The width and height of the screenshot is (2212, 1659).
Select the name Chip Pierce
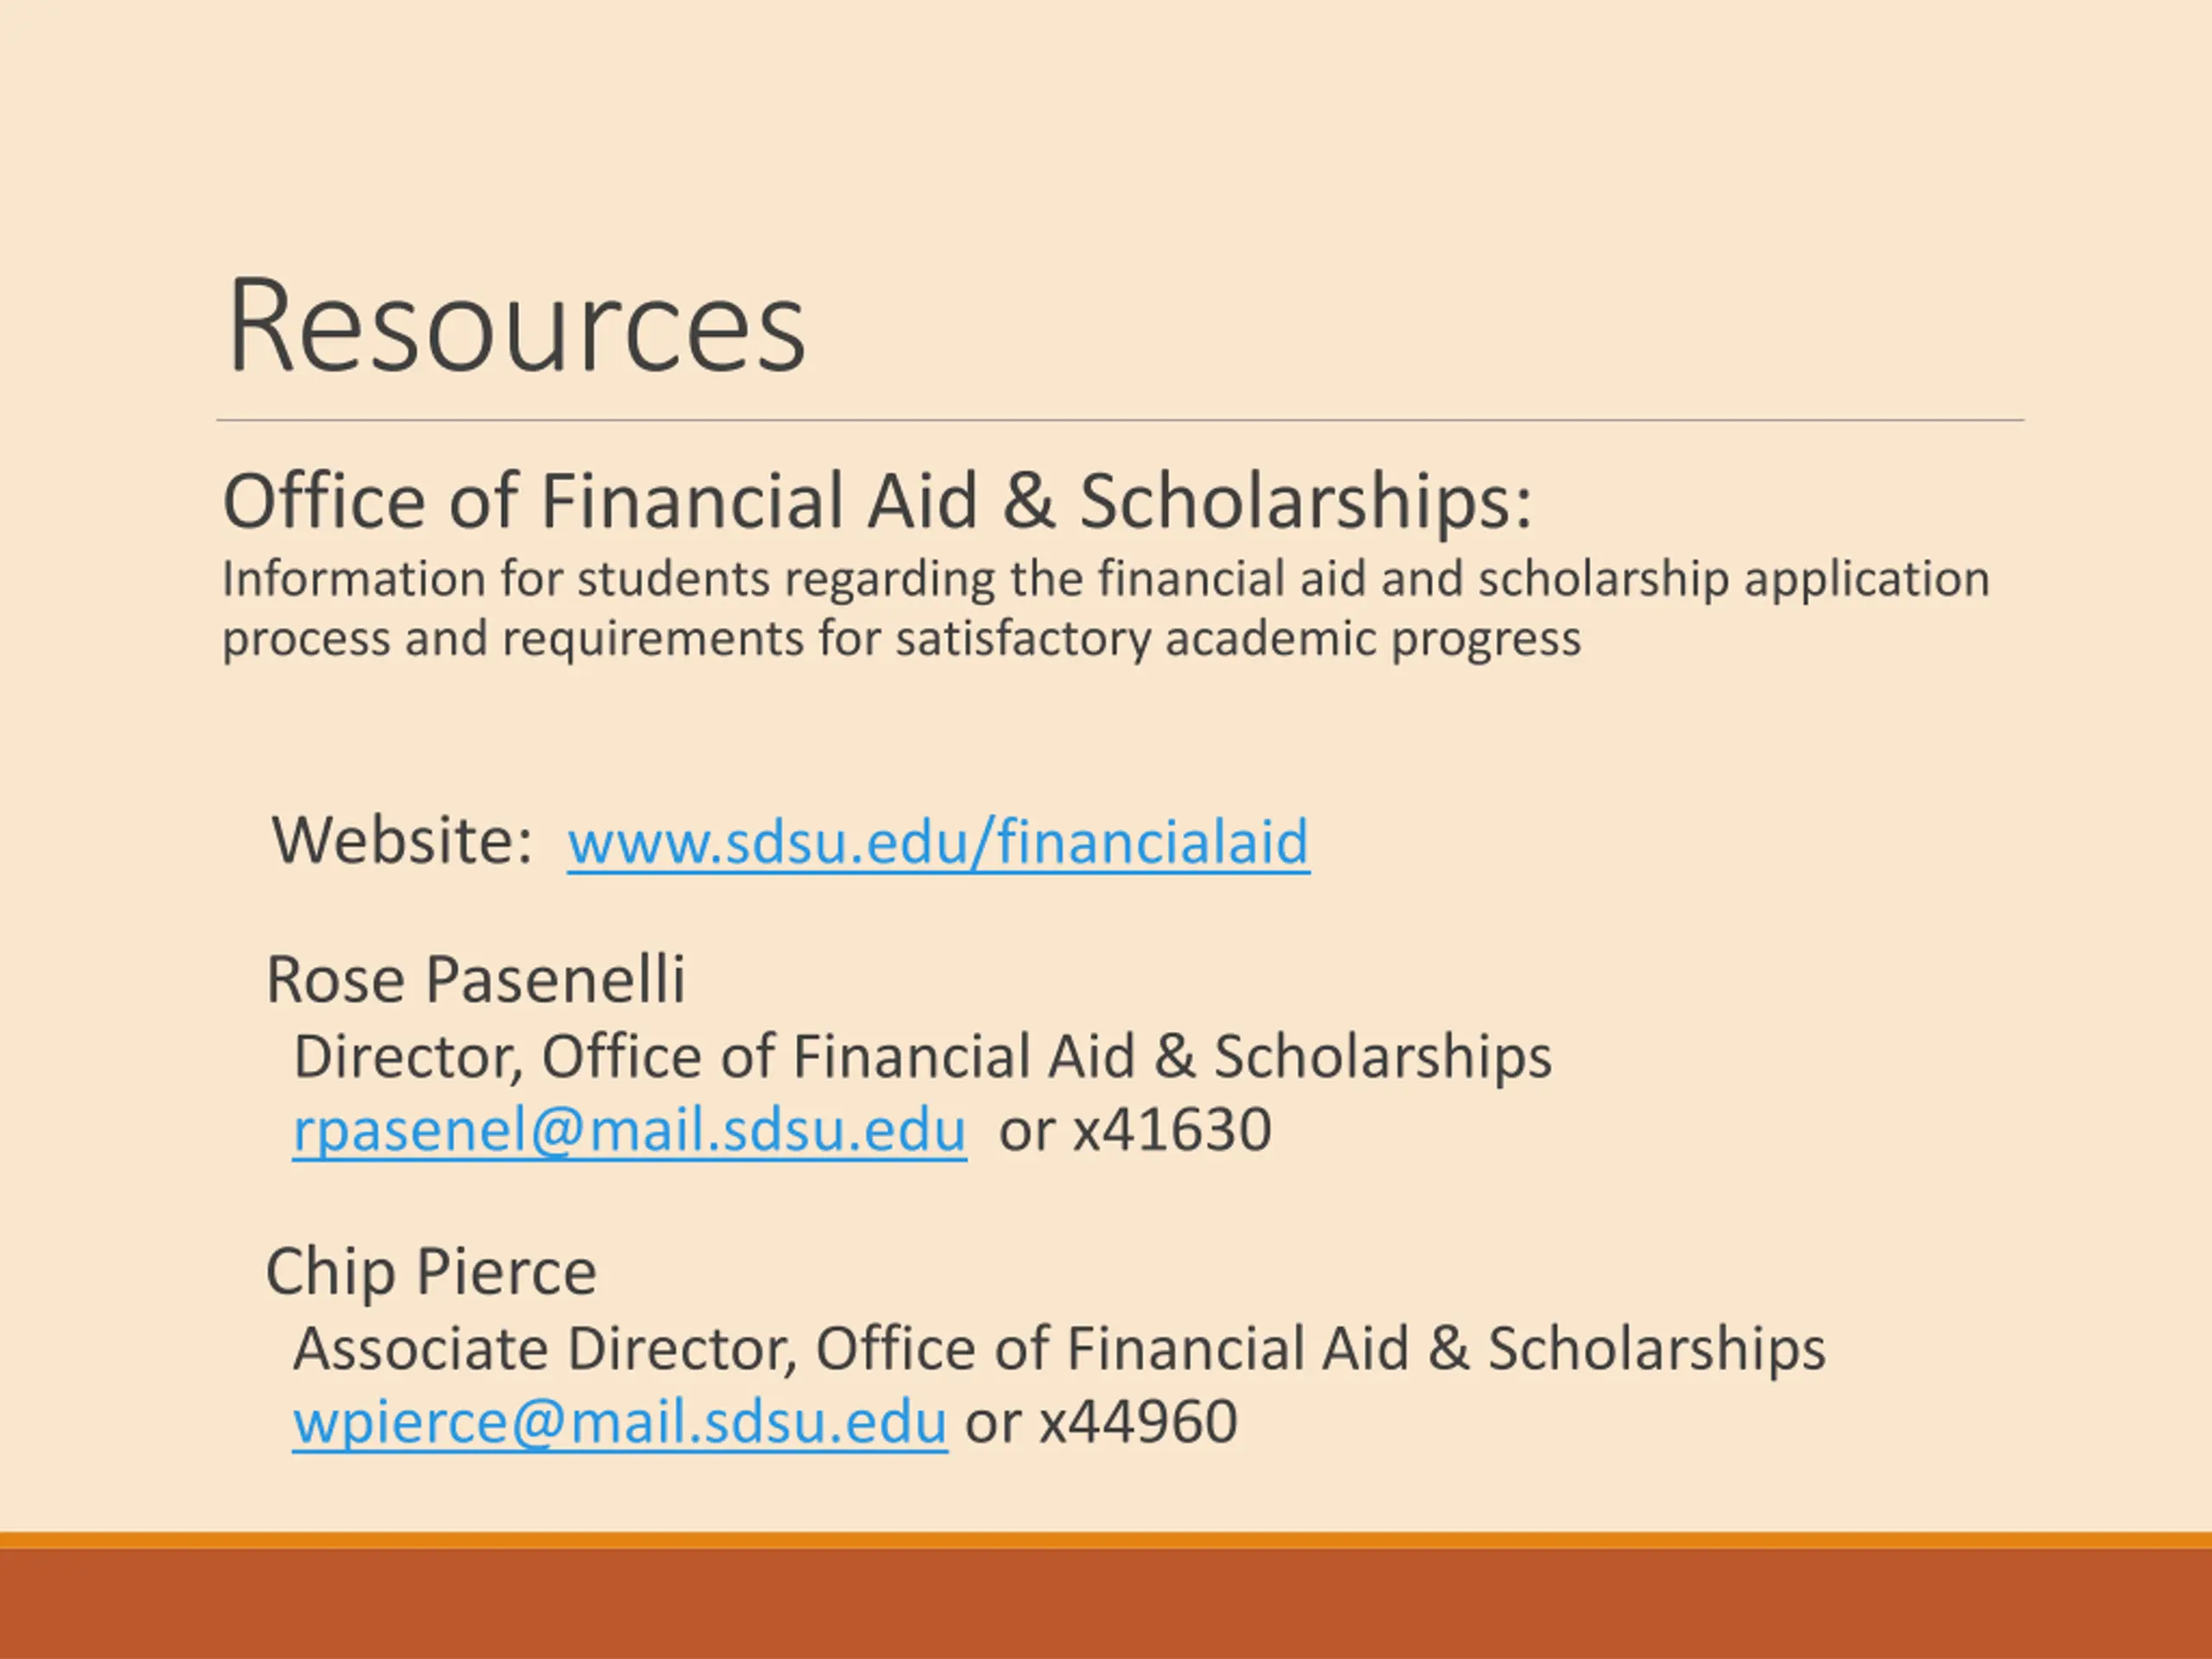coord(431,1271)
